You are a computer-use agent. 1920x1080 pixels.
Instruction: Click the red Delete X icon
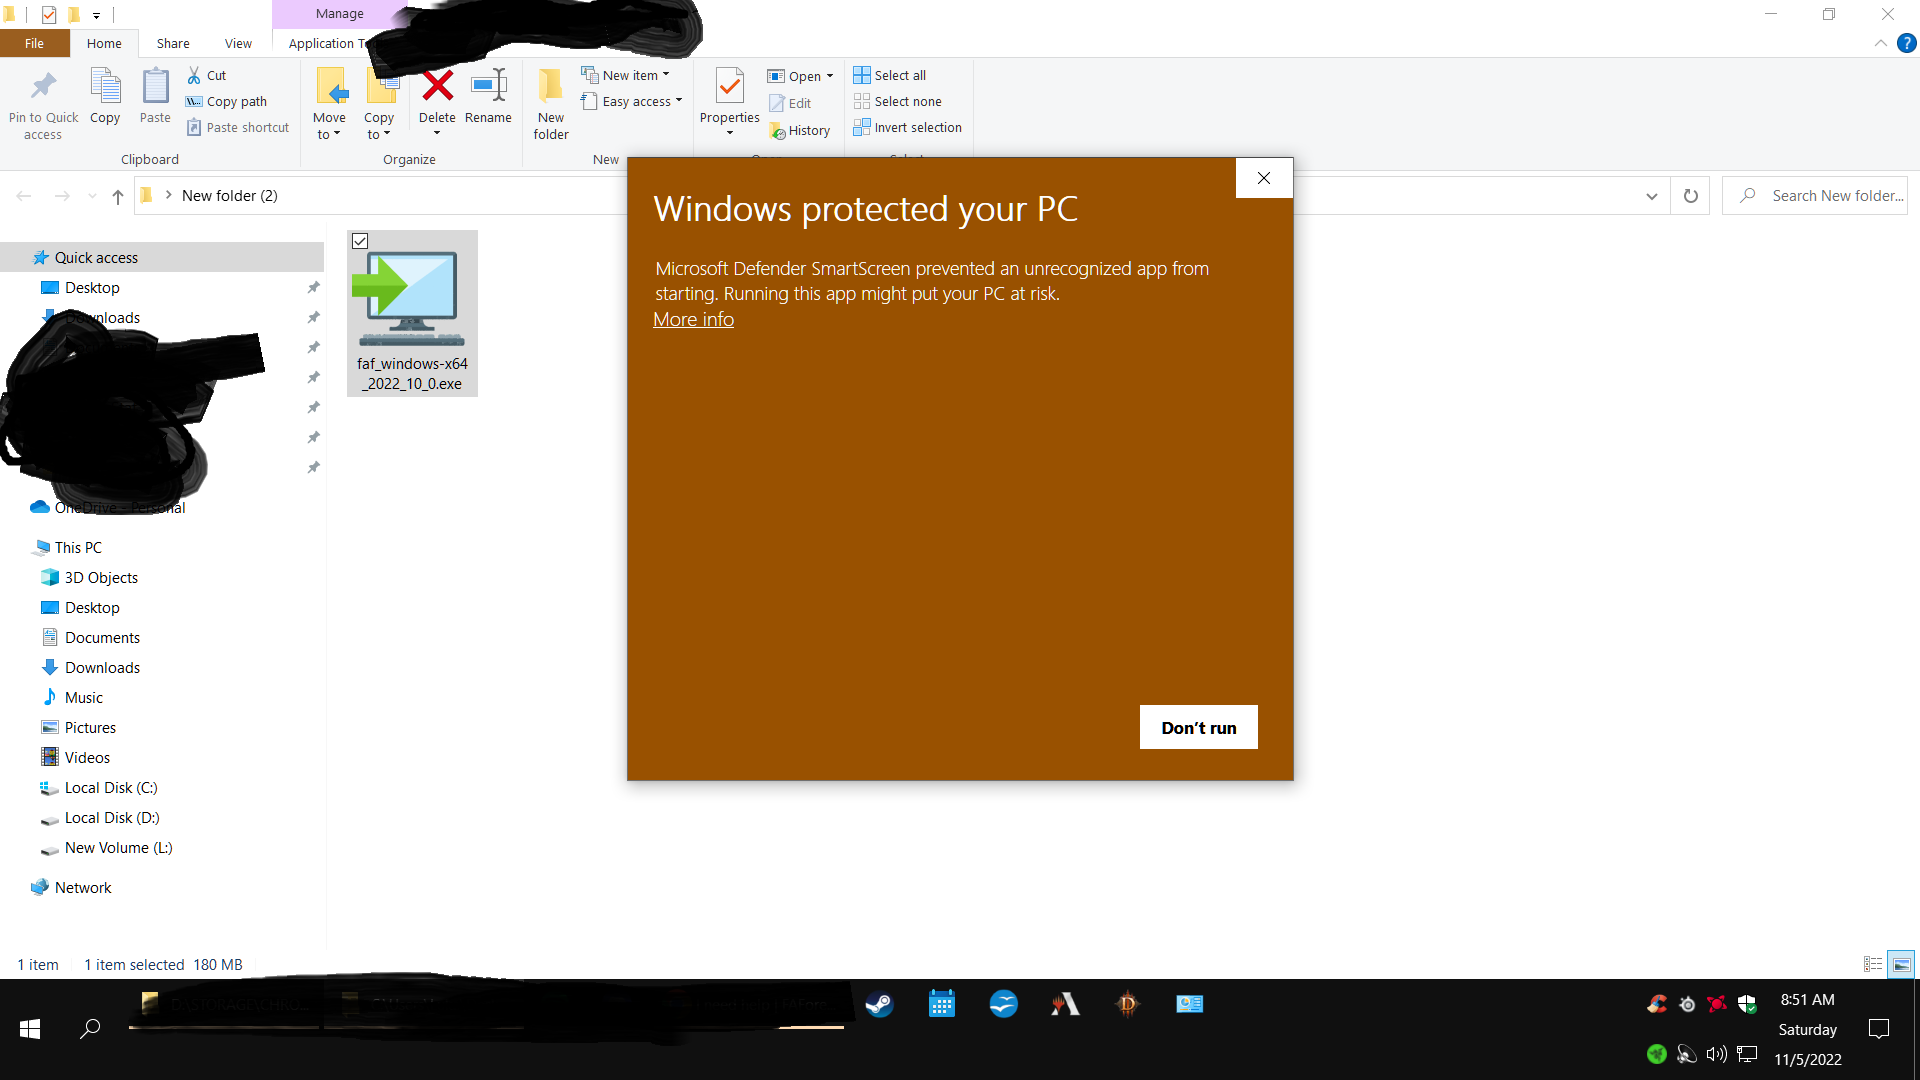437,86
